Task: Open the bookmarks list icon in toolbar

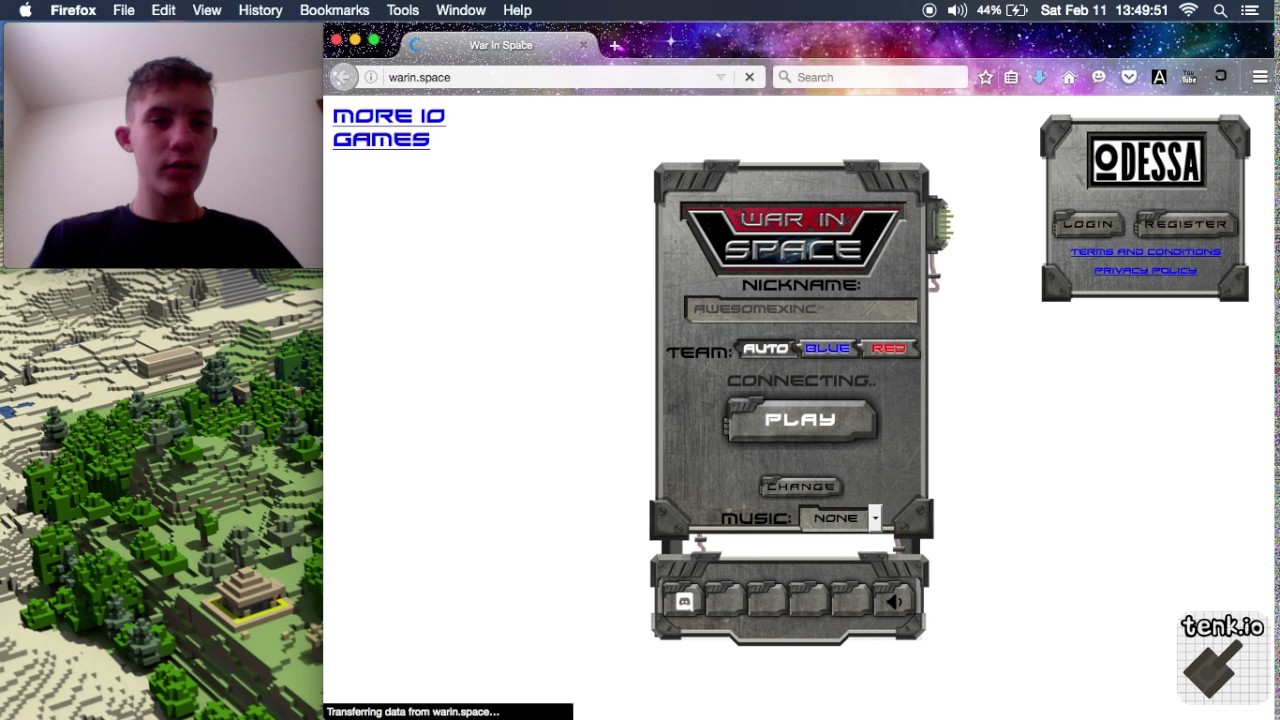Action: tap(1011, 77)
